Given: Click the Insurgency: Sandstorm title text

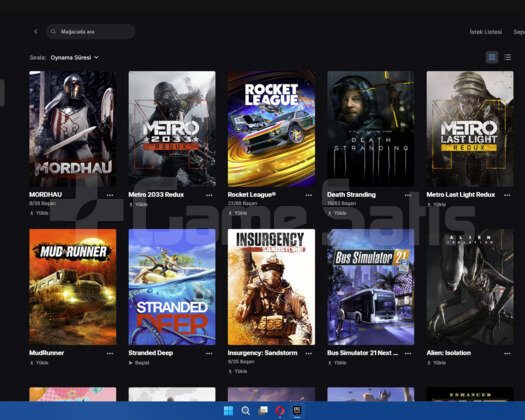Looking at the screenshot, I should (262, 353).
